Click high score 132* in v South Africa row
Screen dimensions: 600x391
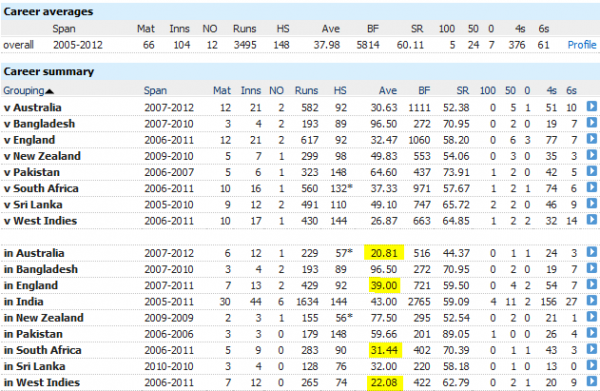click(x=342, y=188)
